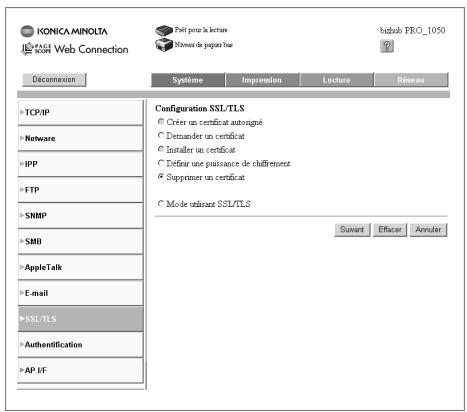Click the help question mark icon
The width and height of the screenshot is (467, 412).
coord(387,46)
